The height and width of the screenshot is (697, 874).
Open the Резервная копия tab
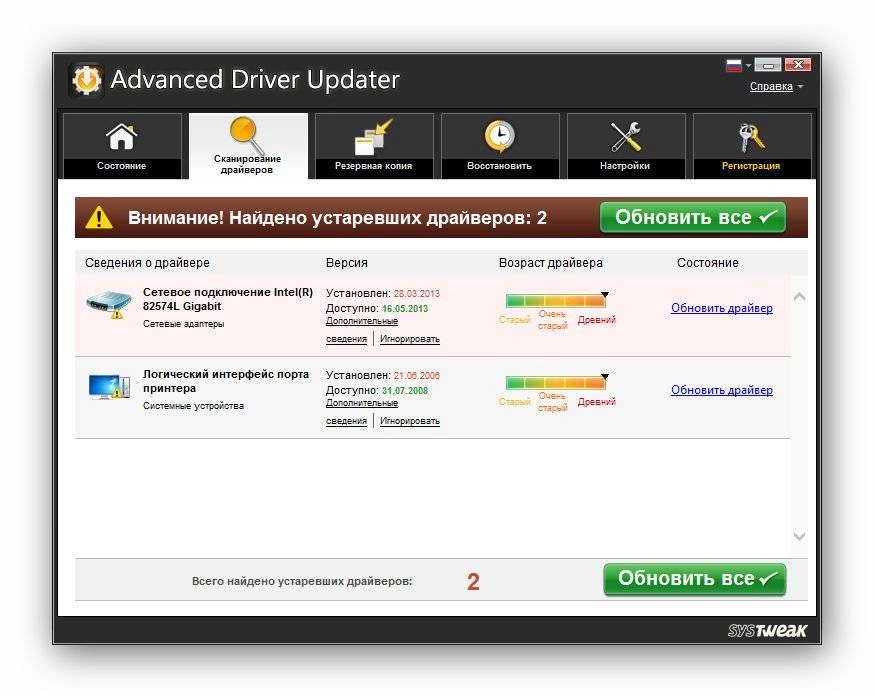[374, 146]
